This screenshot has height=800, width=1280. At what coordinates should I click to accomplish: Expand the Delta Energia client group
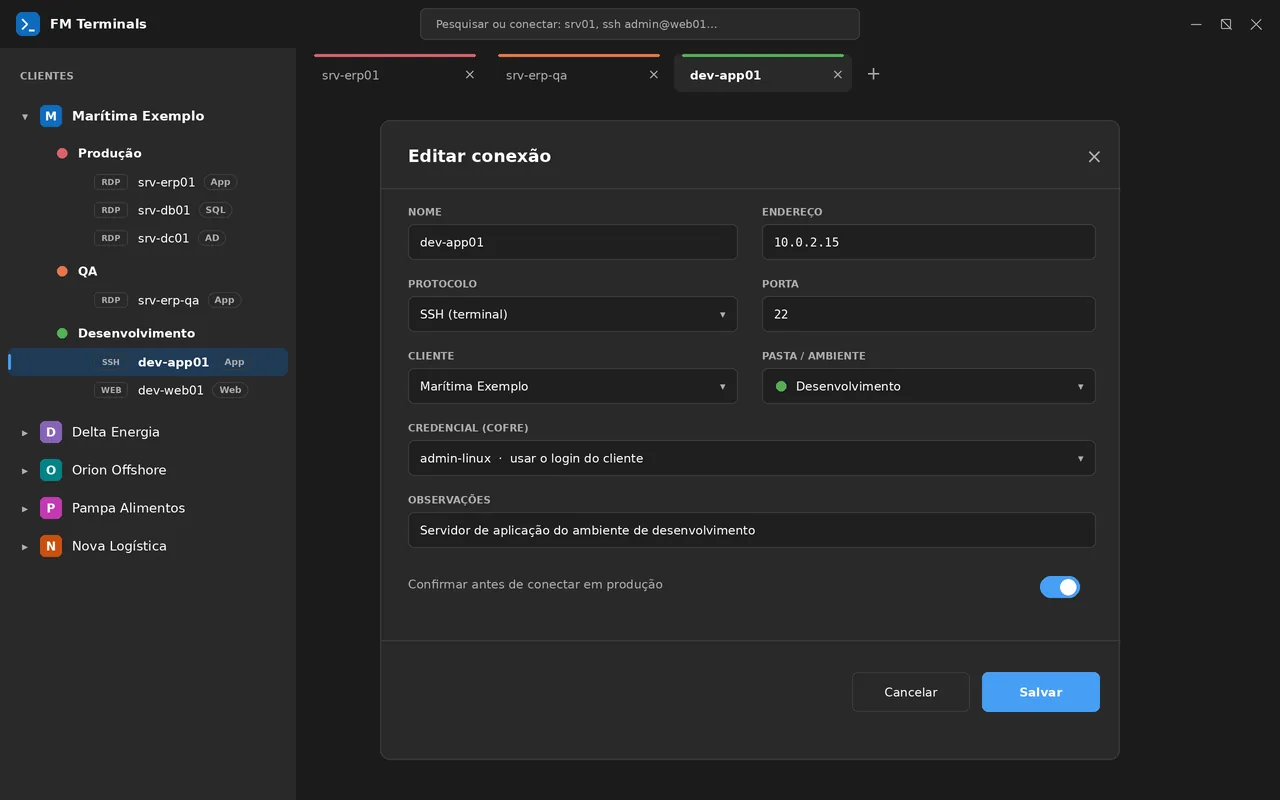point(25,433)
